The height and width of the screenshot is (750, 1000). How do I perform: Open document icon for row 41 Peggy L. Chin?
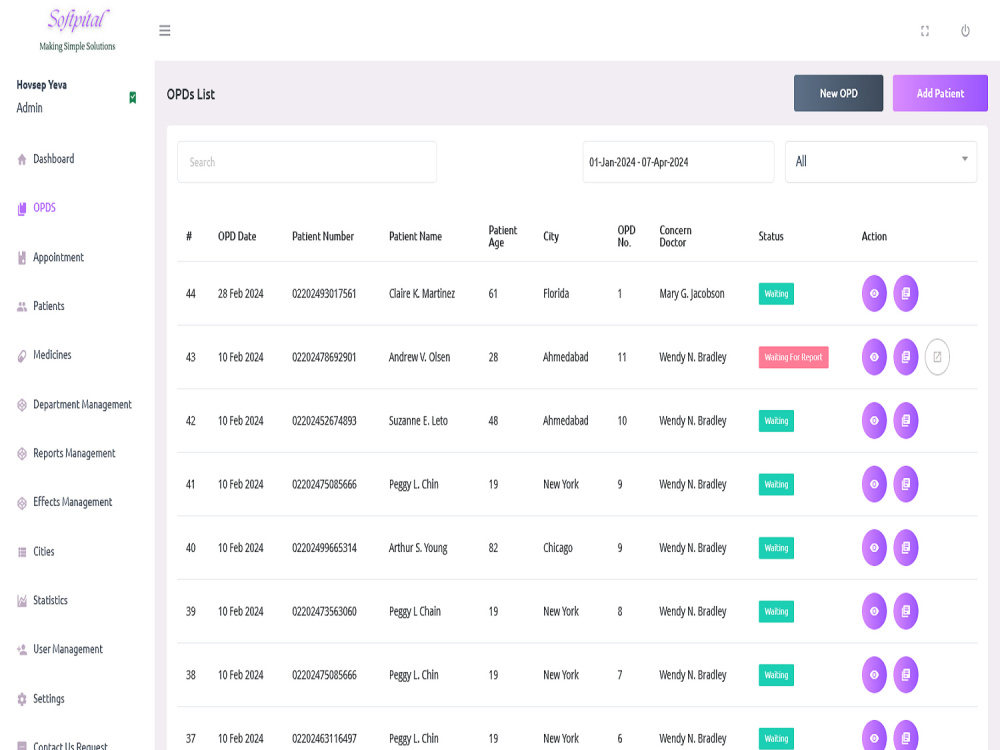coord(906,484)
